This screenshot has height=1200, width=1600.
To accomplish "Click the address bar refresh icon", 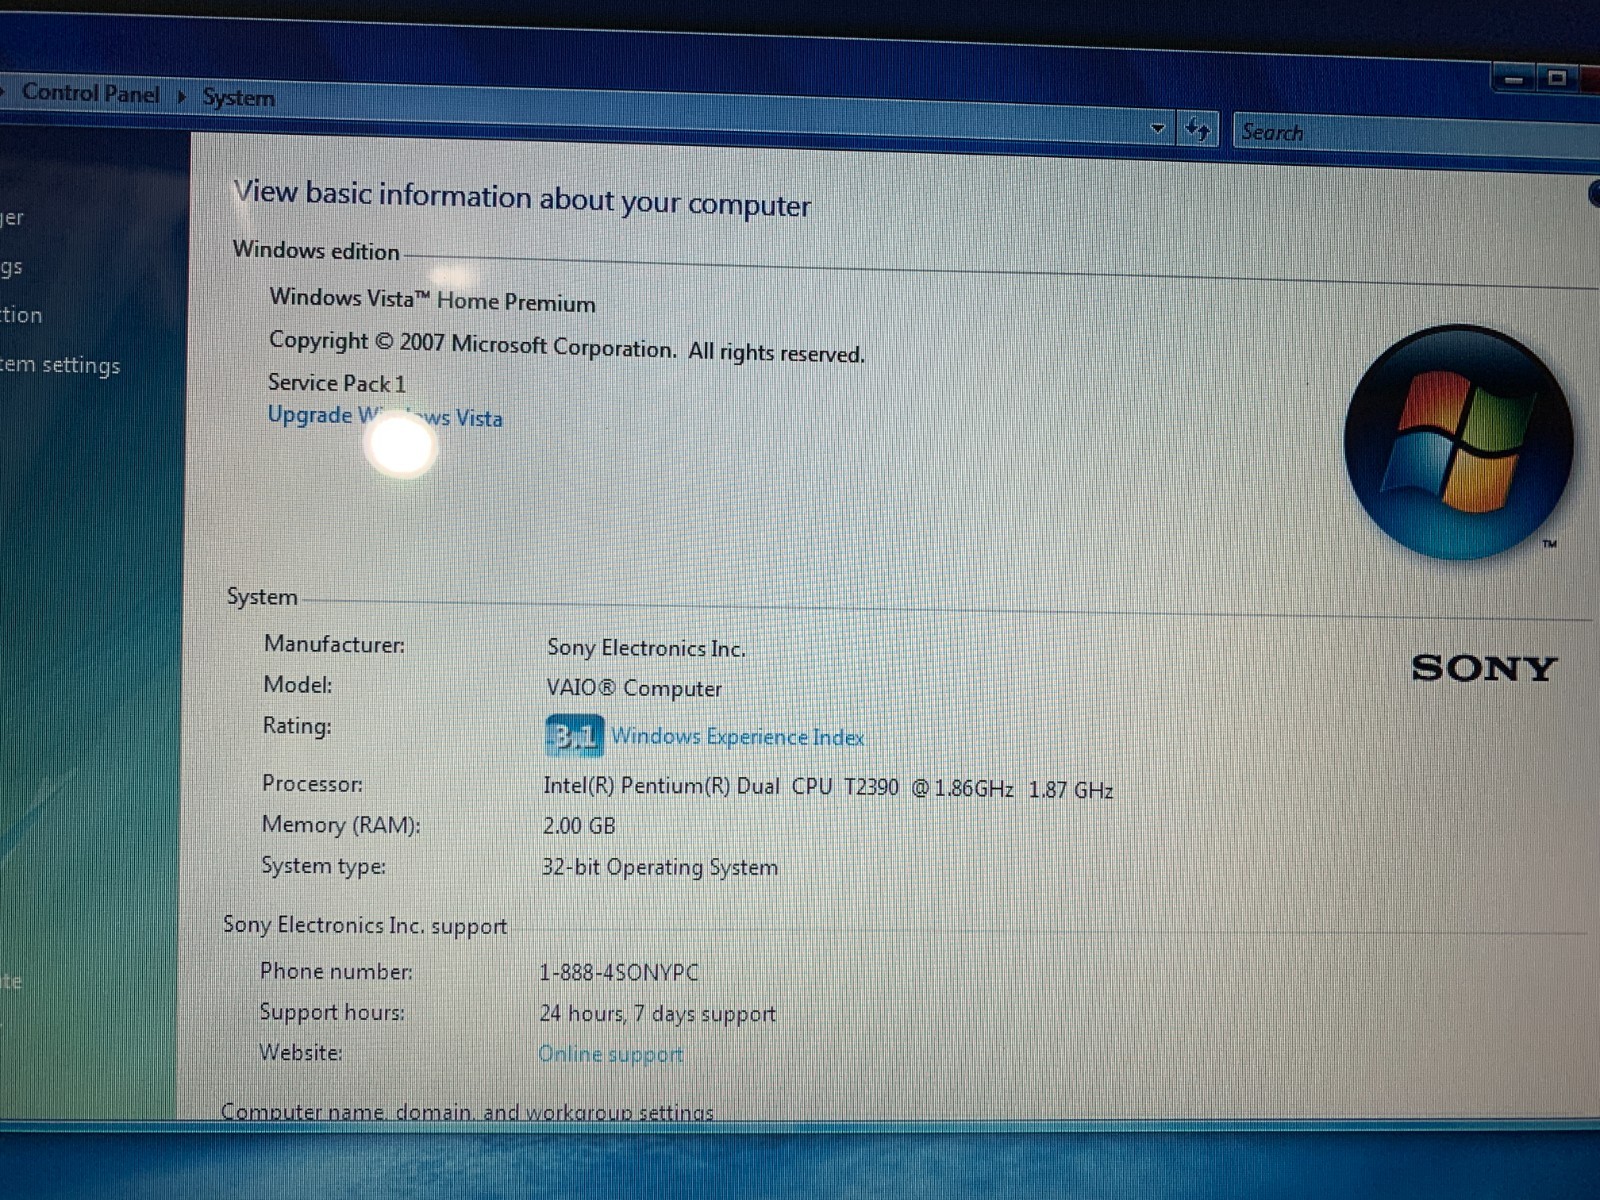I will 1197,129.
